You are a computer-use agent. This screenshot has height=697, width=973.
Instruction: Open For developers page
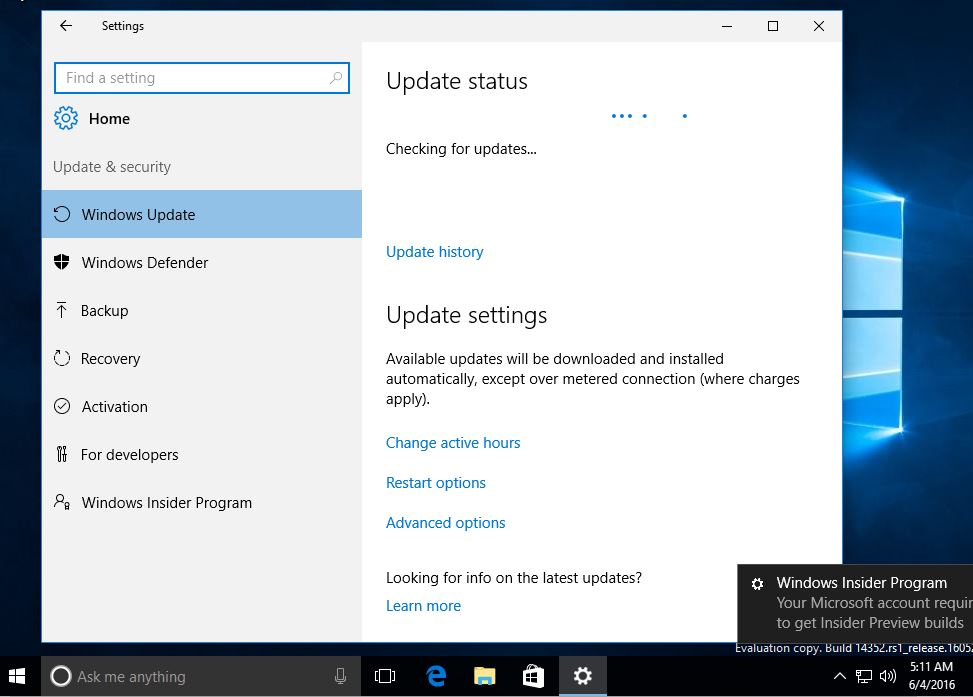tap(202, 454)
